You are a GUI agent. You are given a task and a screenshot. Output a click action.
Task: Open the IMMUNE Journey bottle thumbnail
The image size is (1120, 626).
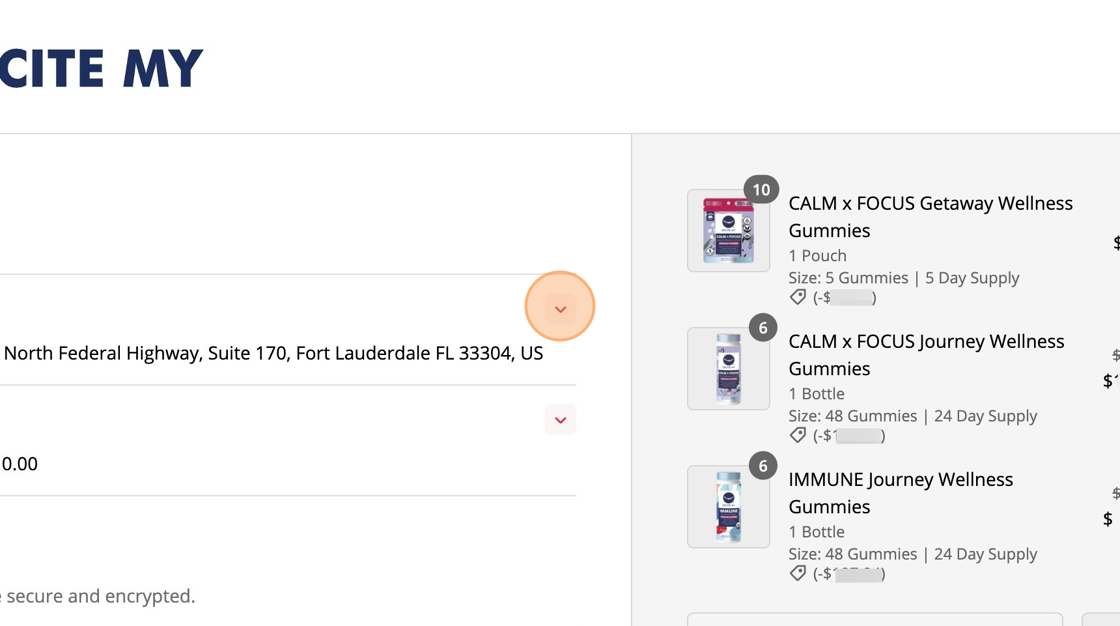tap(729, 507)
